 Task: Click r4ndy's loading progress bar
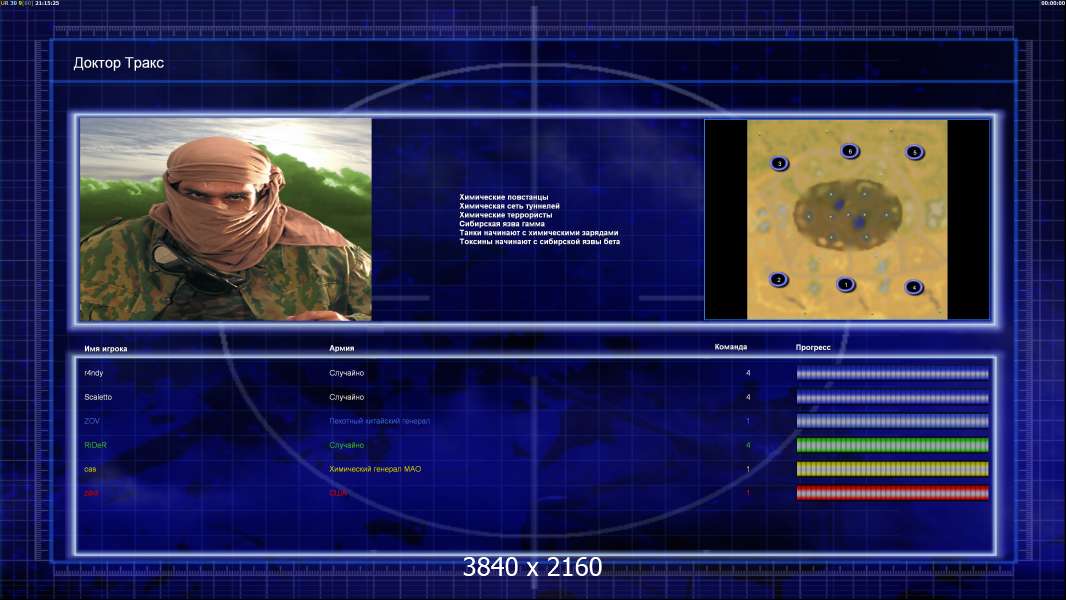click(x=892, y=373)
